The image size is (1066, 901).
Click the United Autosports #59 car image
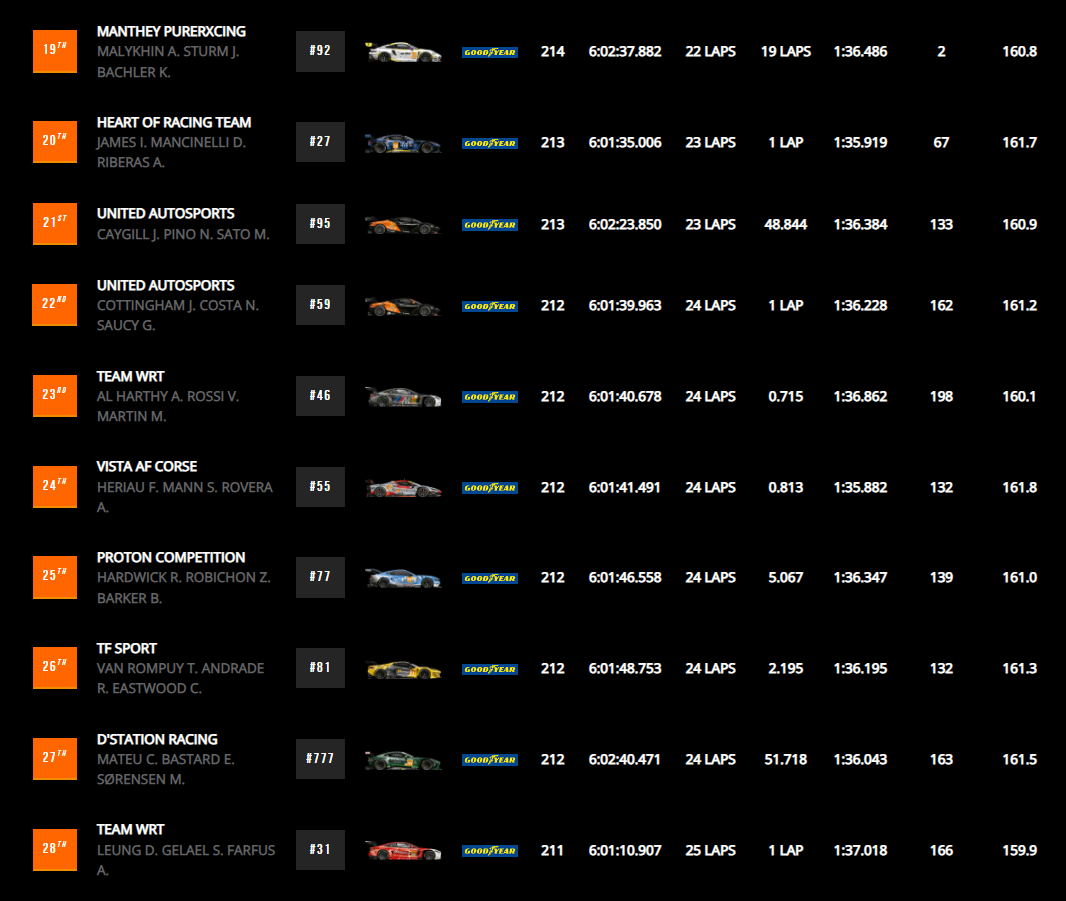coord(403,306)
